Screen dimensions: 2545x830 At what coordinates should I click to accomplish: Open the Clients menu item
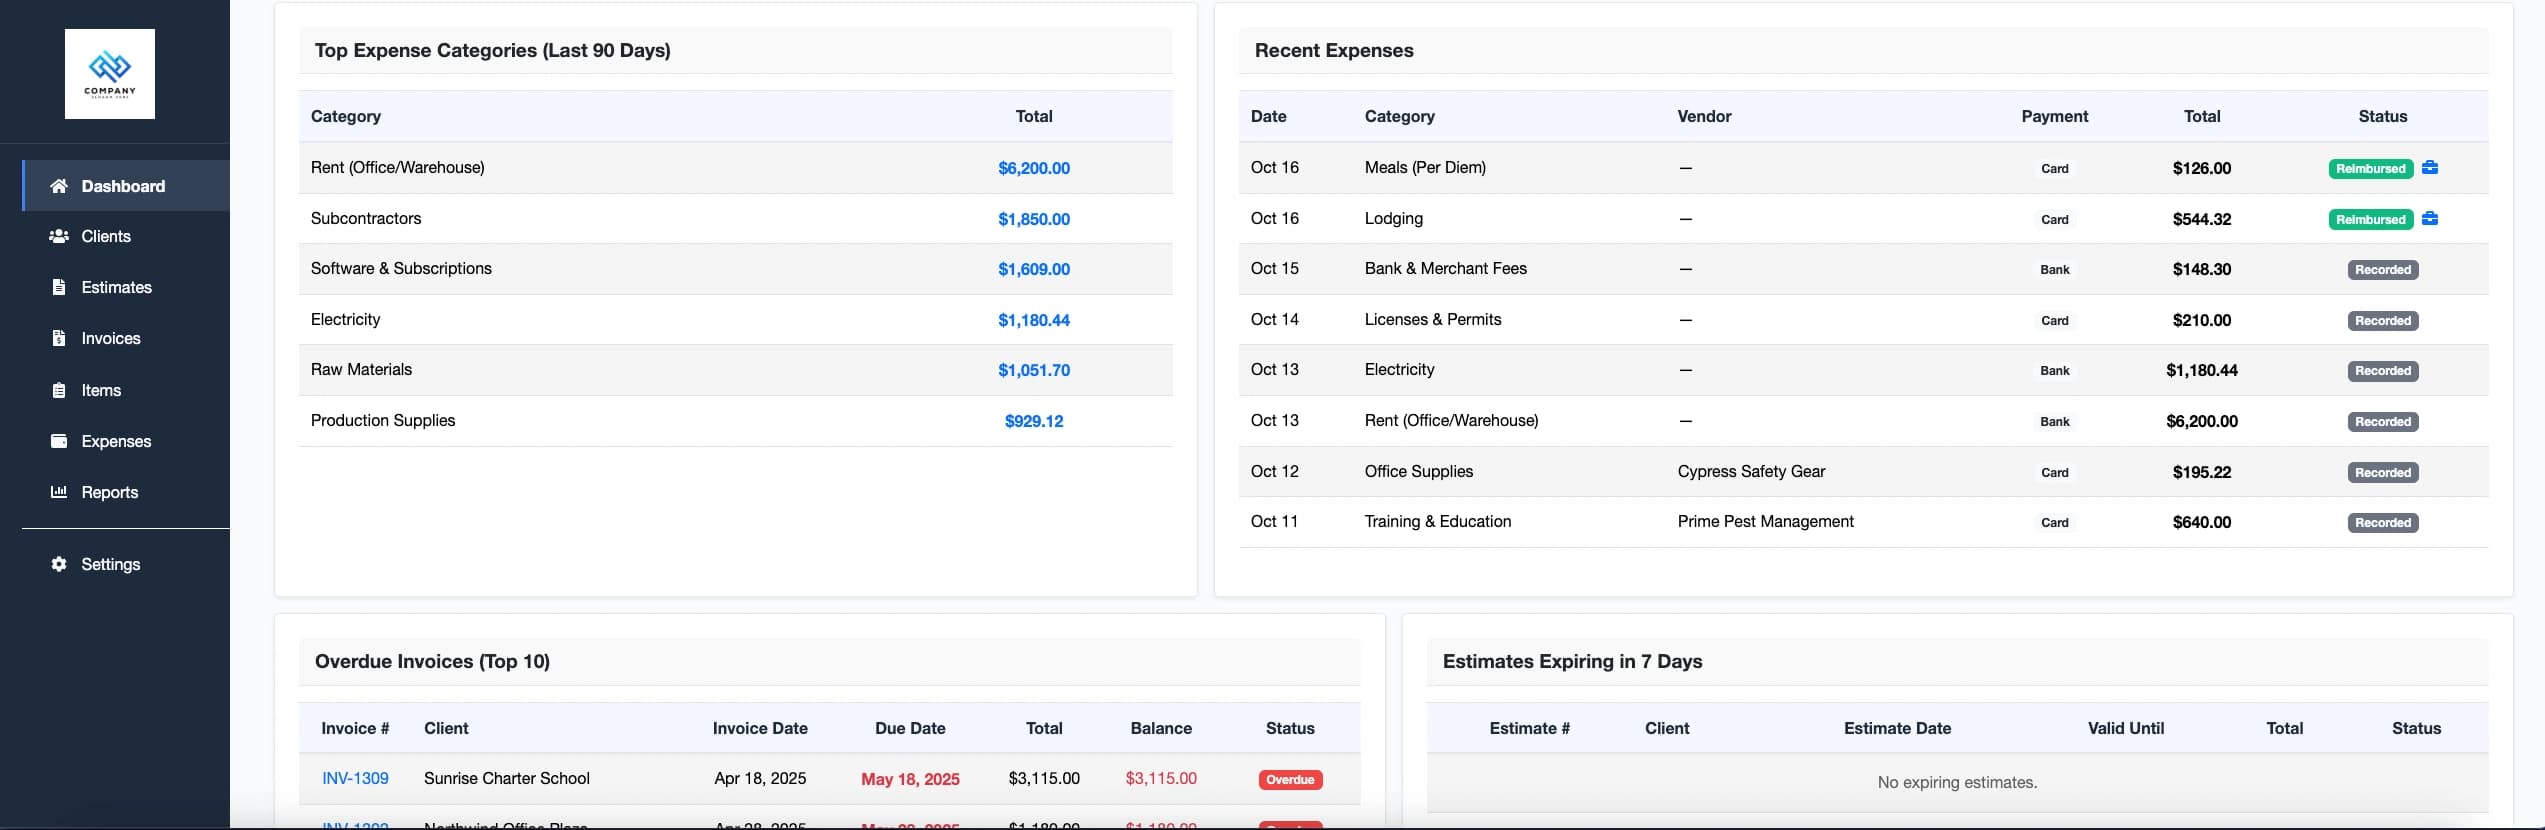point(106,236)
